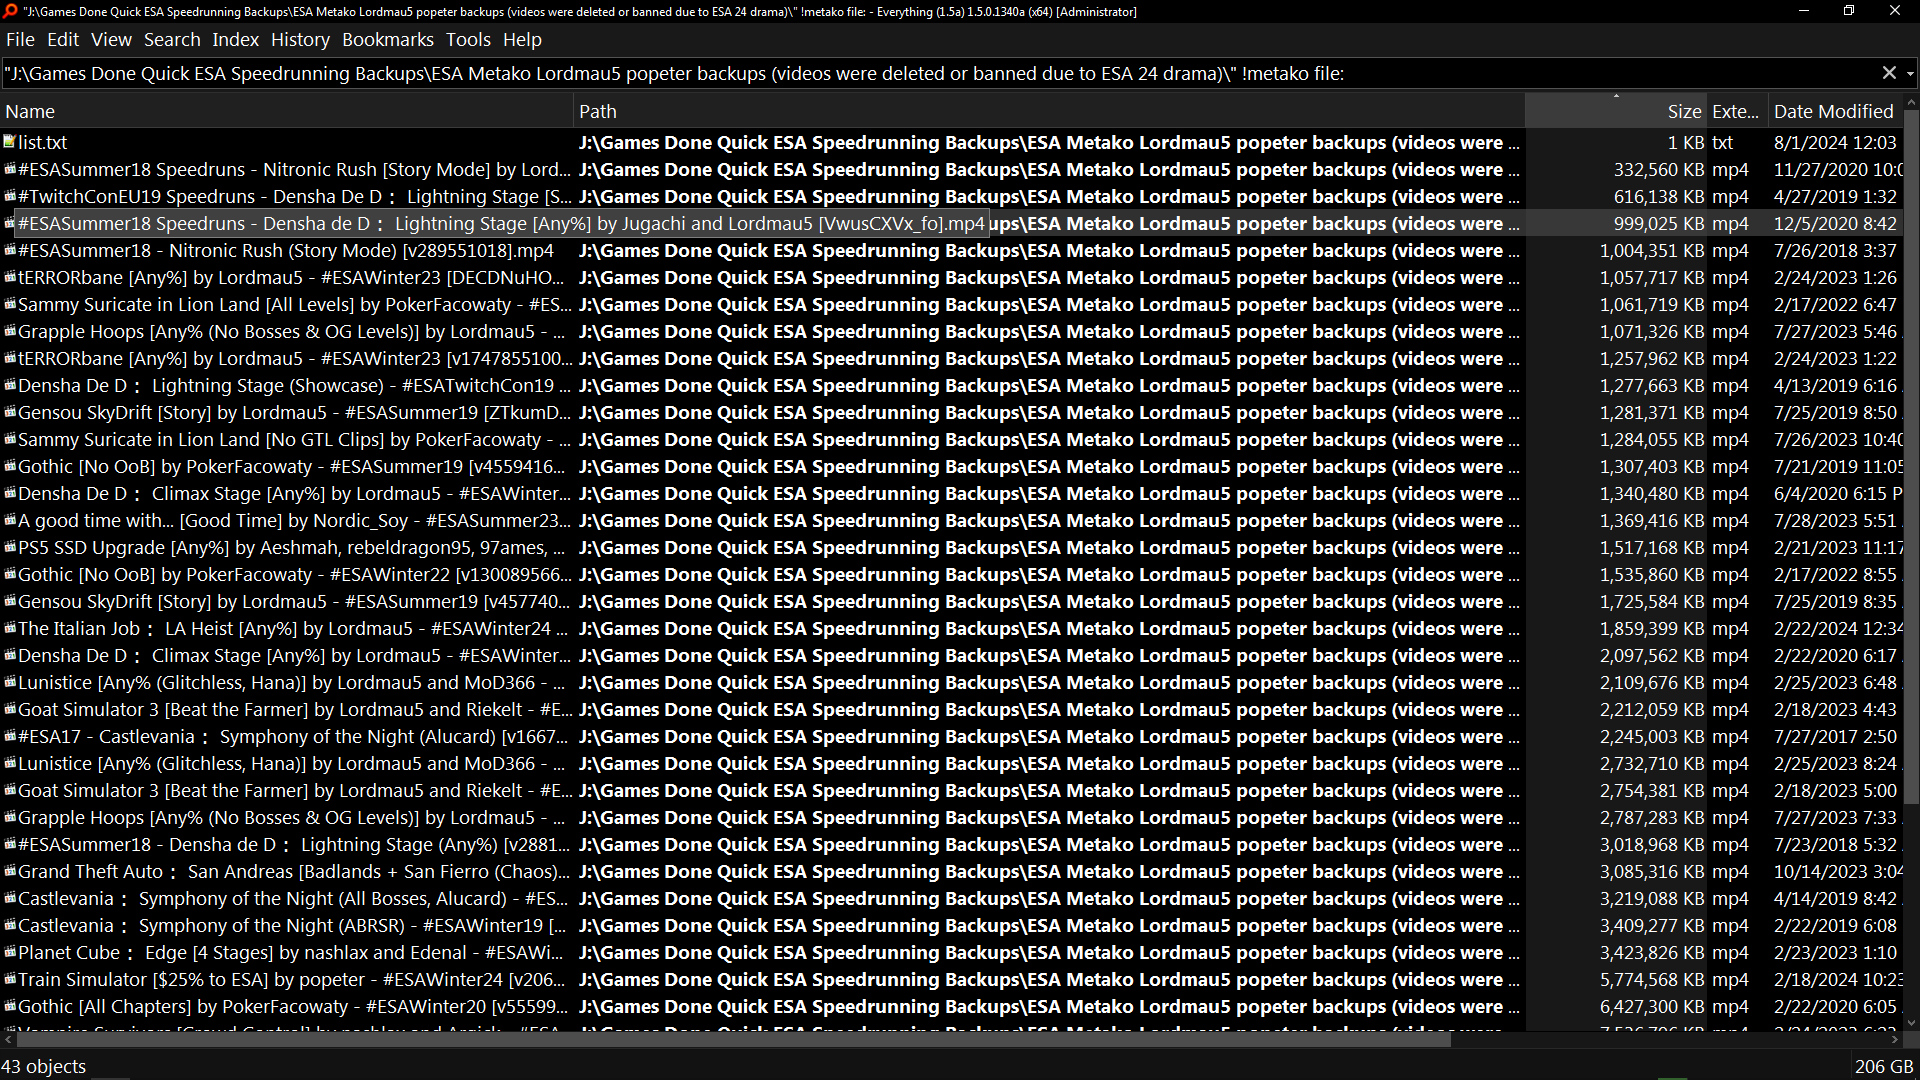Click icon of highlighted #ESASummer18 Densha de D [VwusCXVx_fo] file

tap(10, 223)
